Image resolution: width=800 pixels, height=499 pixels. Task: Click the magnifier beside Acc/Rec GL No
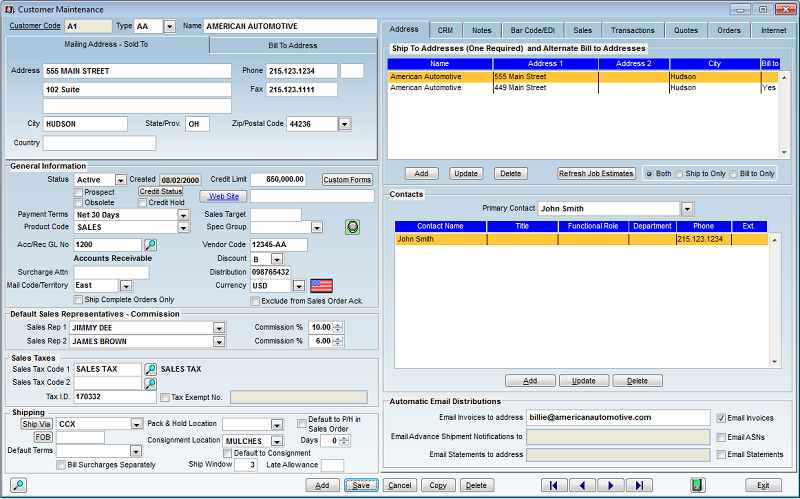click(x=151, y=244)
